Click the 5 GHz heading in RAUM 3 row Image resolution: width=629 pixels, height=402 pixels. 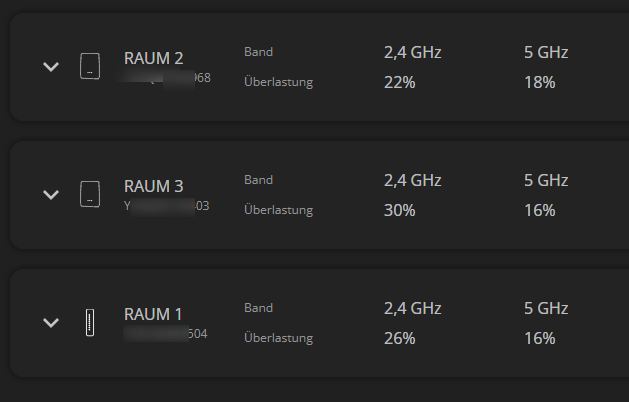545,181
